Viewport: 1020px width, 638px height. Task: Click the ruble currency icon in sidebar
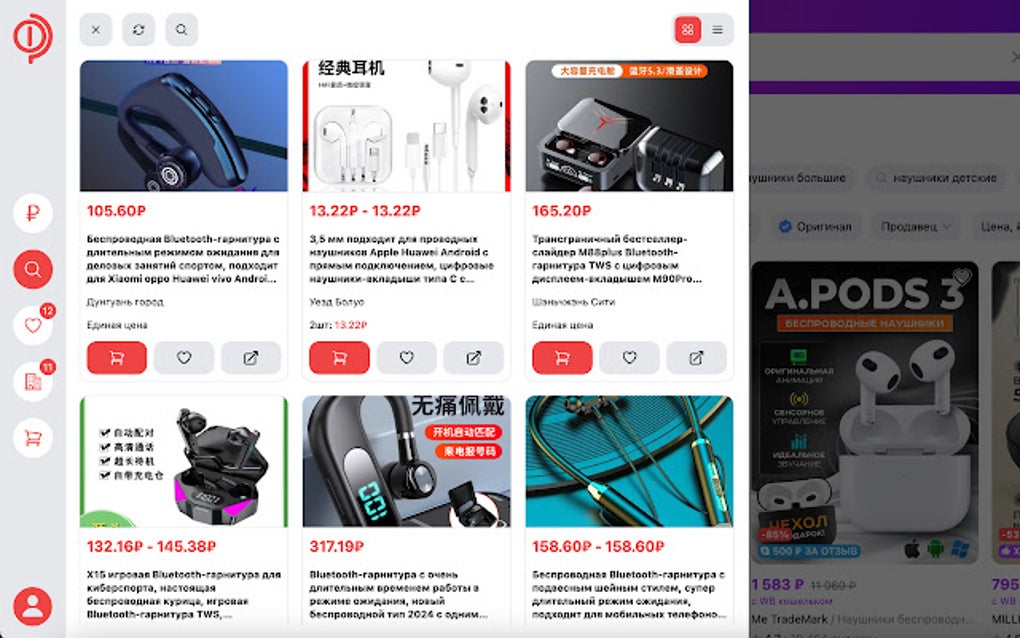tap(33, 213)
